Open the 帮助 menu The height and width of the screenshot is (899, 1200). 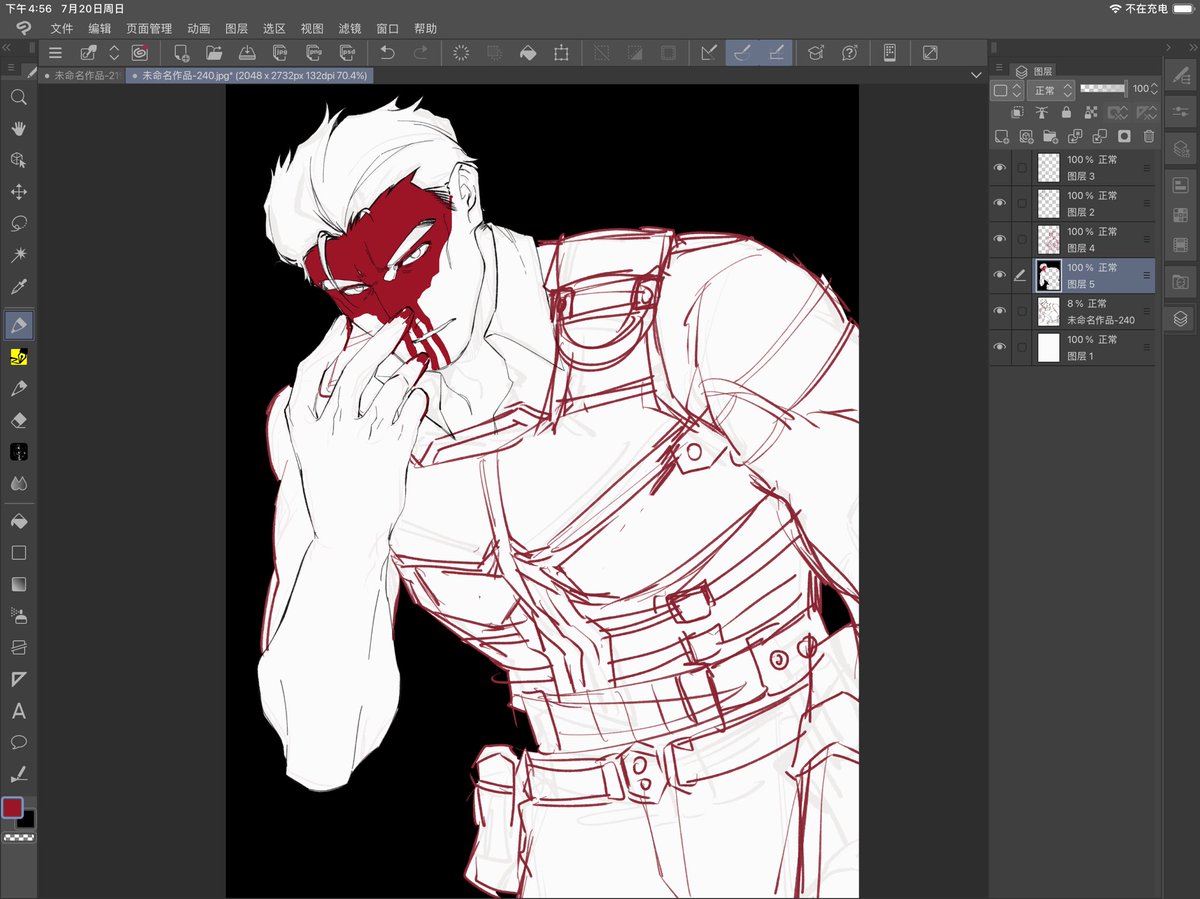click(x=425, y=29)
